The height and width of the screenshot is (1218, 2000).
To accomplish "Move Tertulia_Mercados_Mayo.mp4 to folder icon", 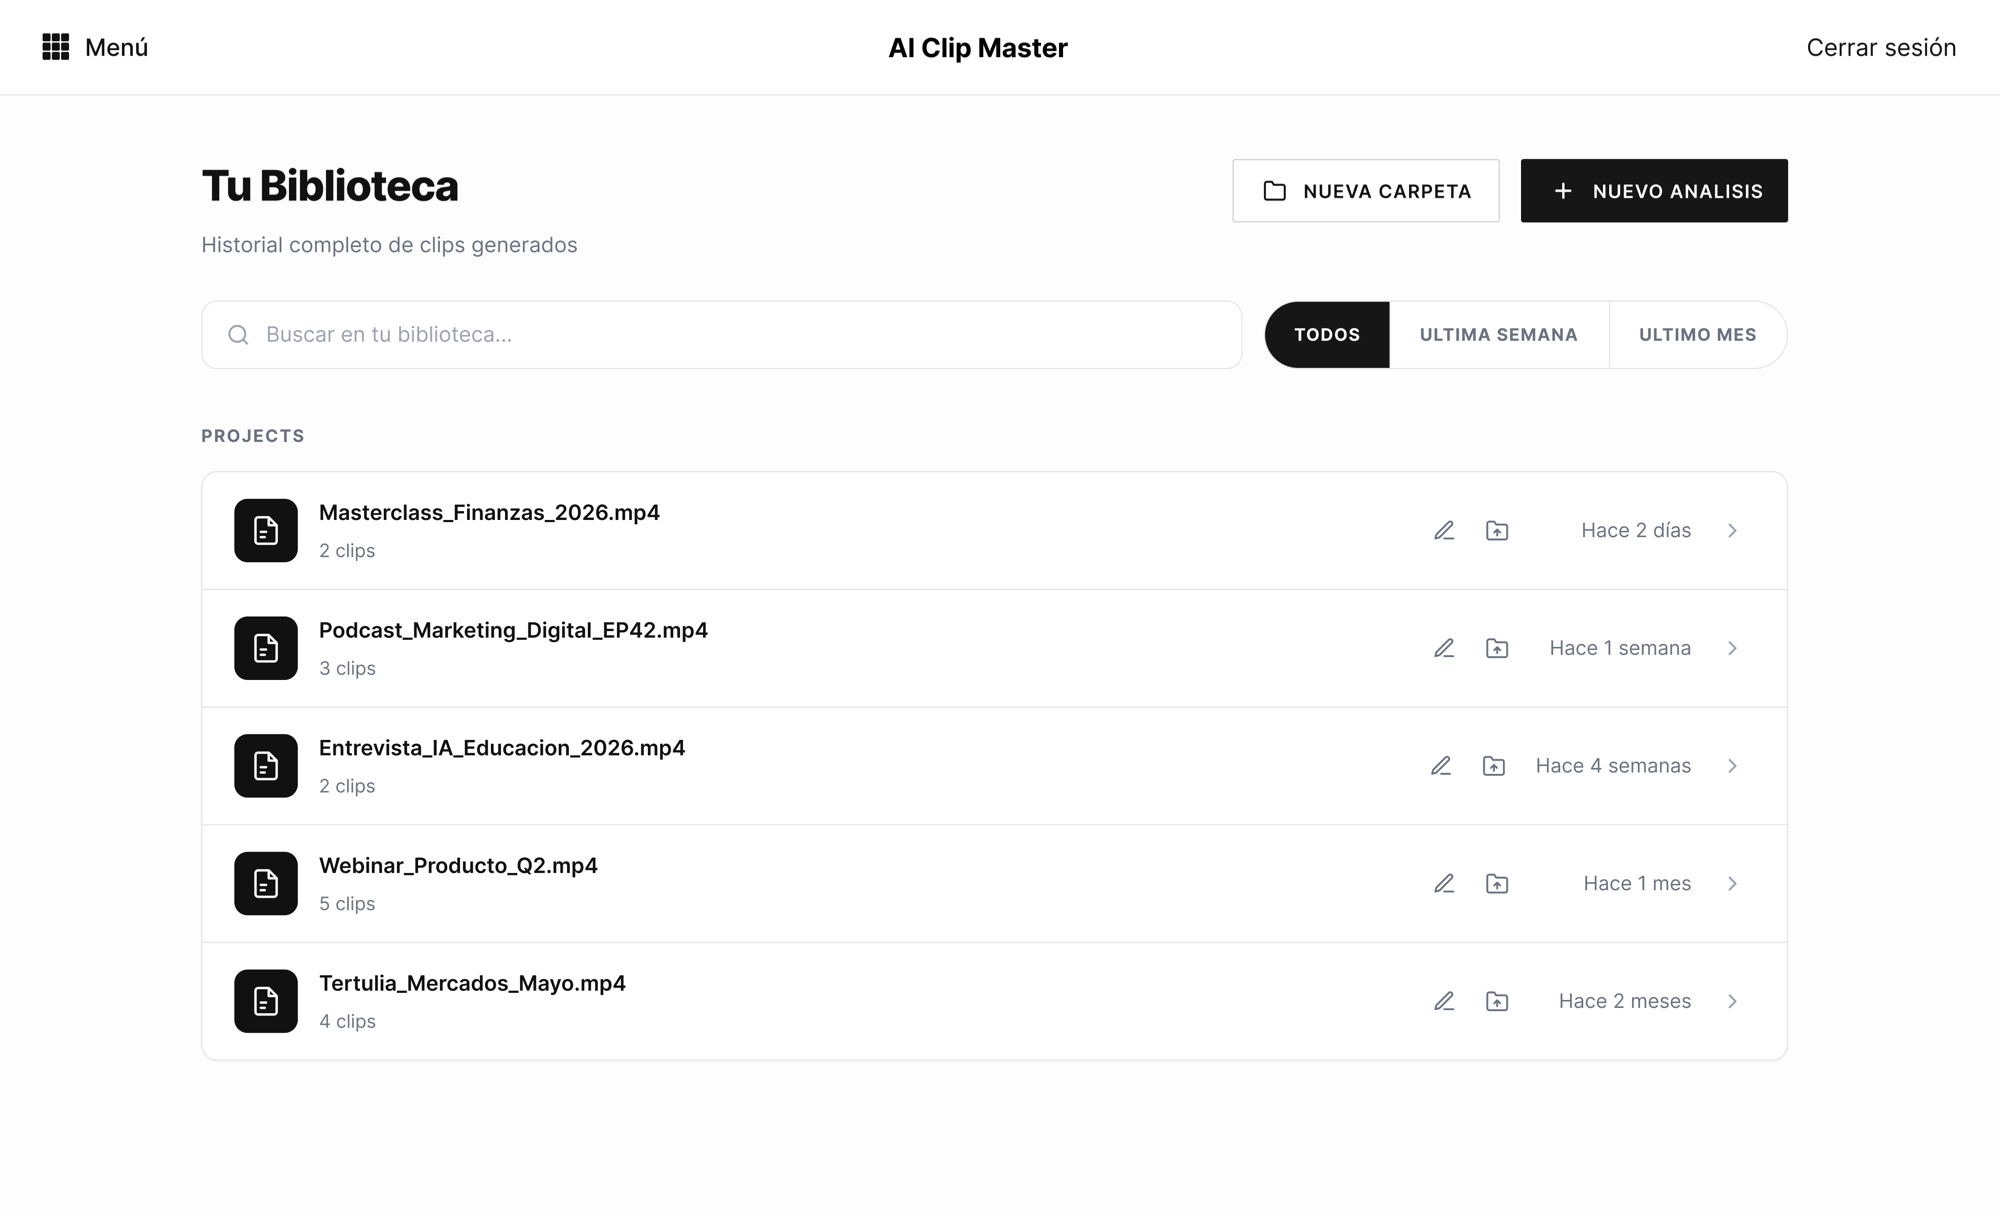I will tap(1497, 1001).
